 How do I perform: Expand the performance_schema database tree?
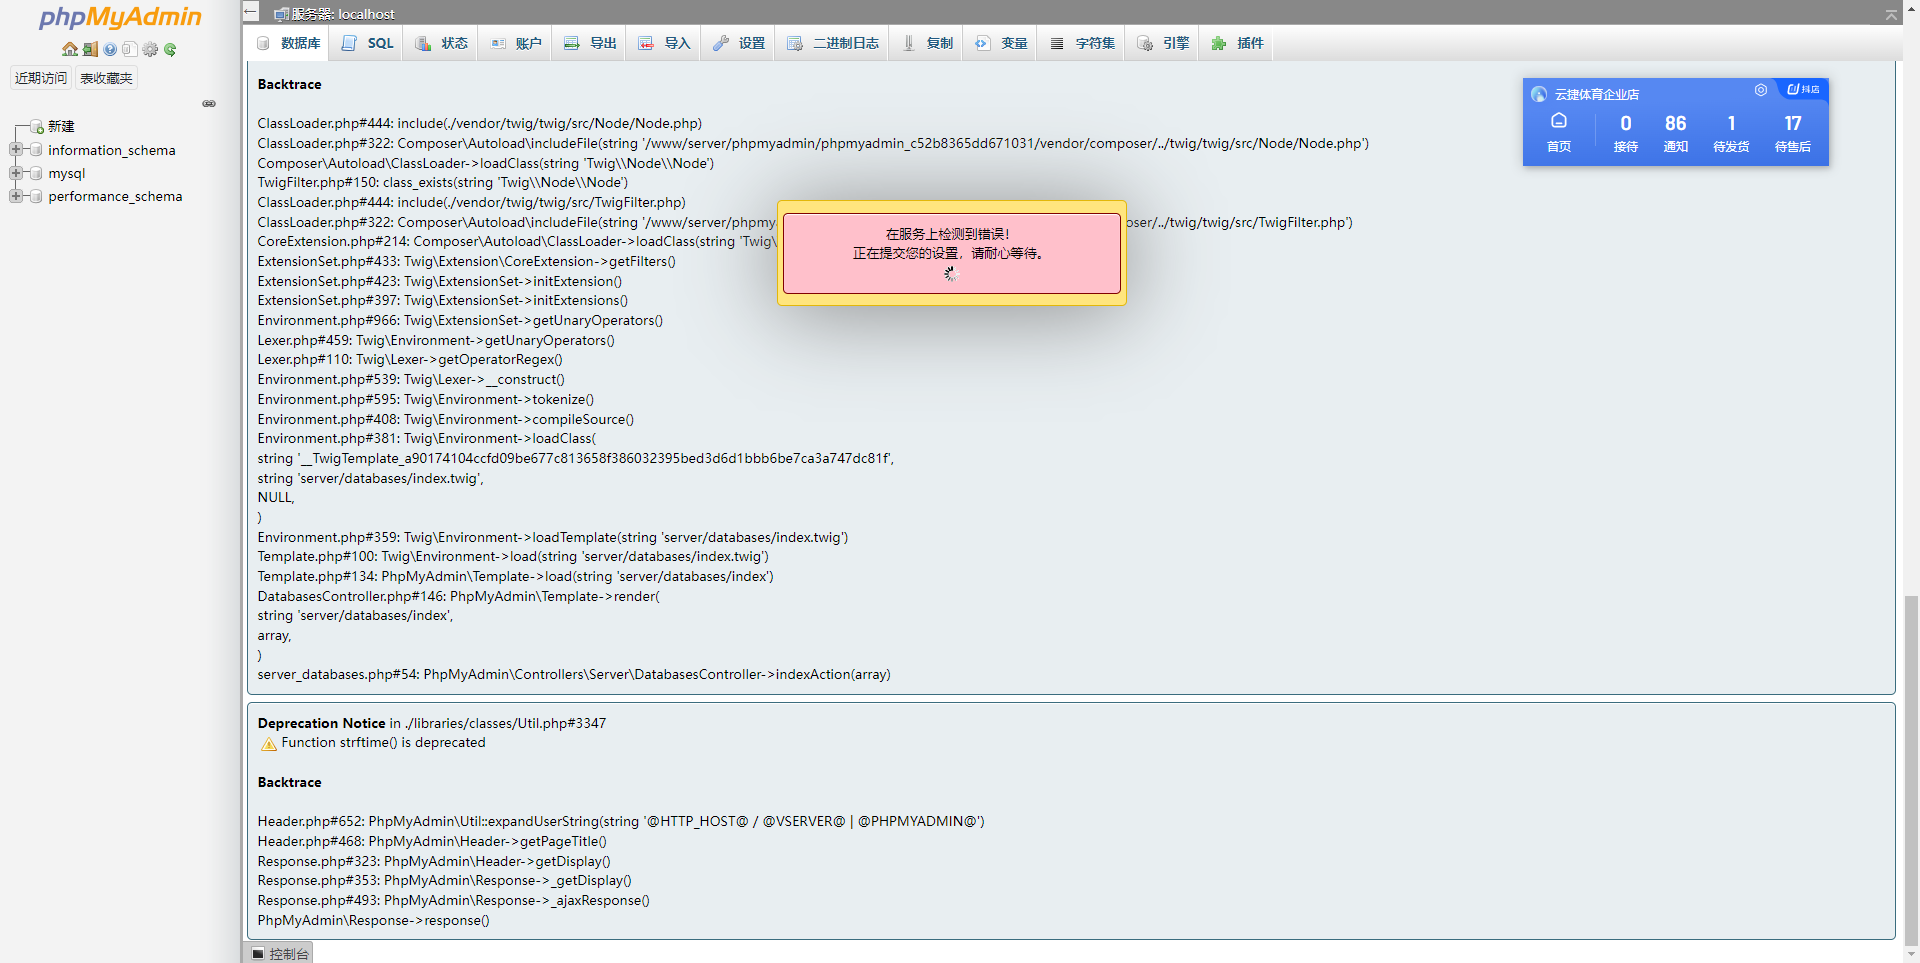(16, 196)
